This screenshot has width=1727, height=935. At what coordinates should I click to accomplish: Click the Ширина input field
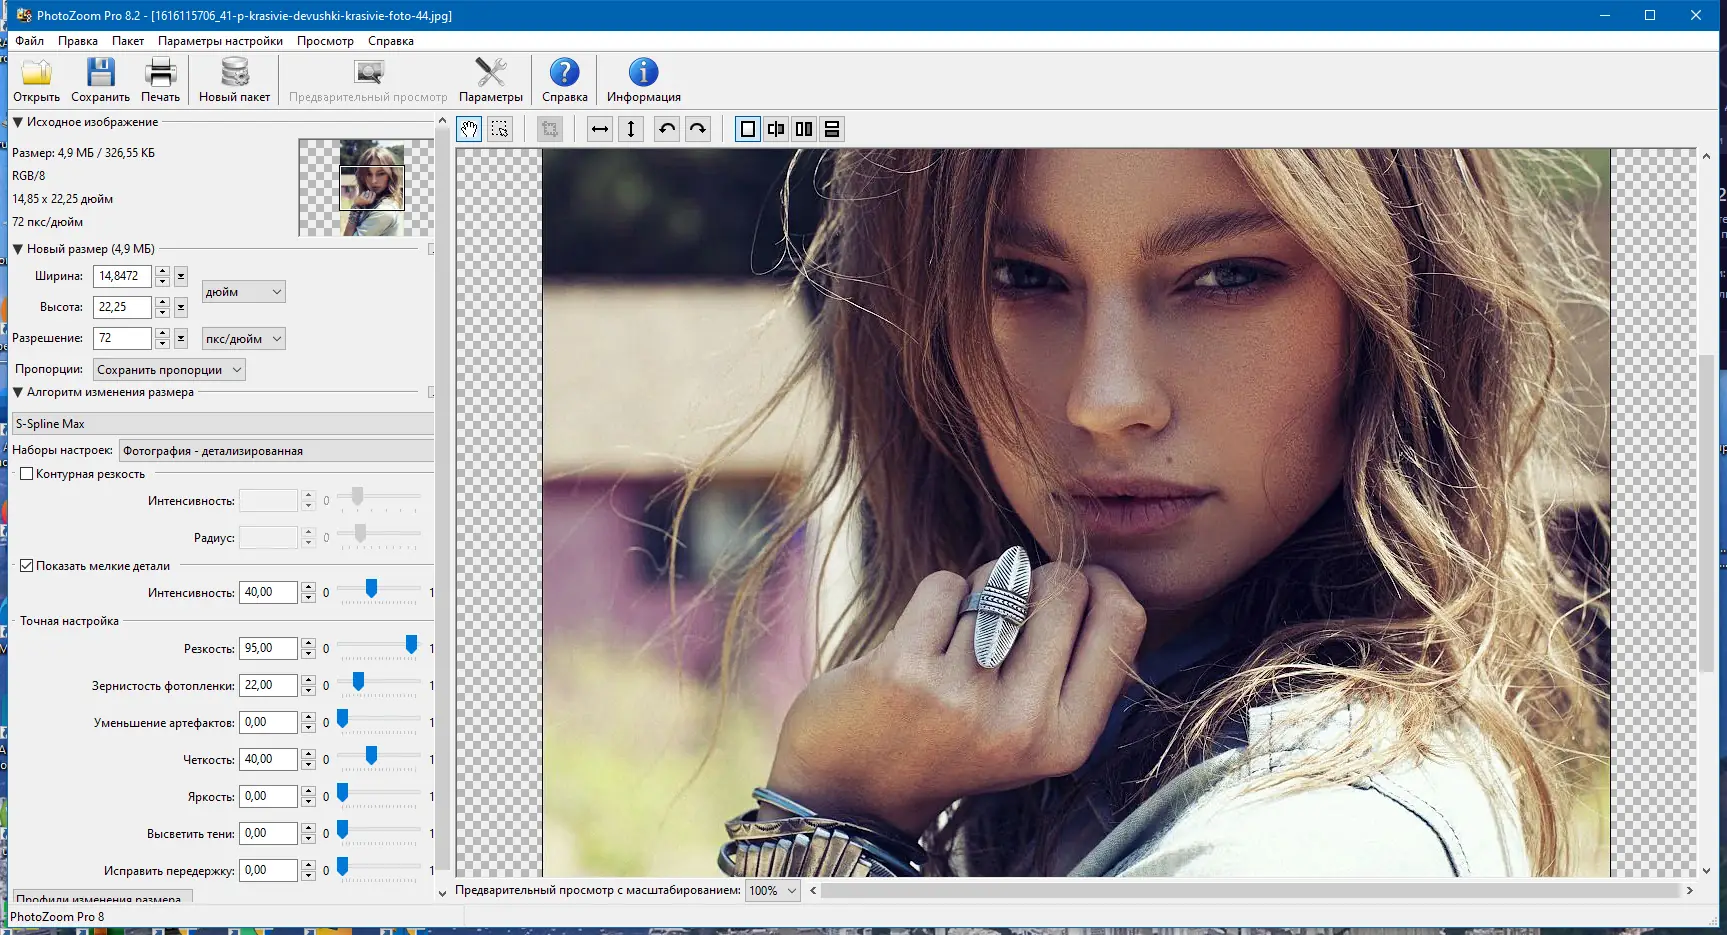click(x=122, y=276)
